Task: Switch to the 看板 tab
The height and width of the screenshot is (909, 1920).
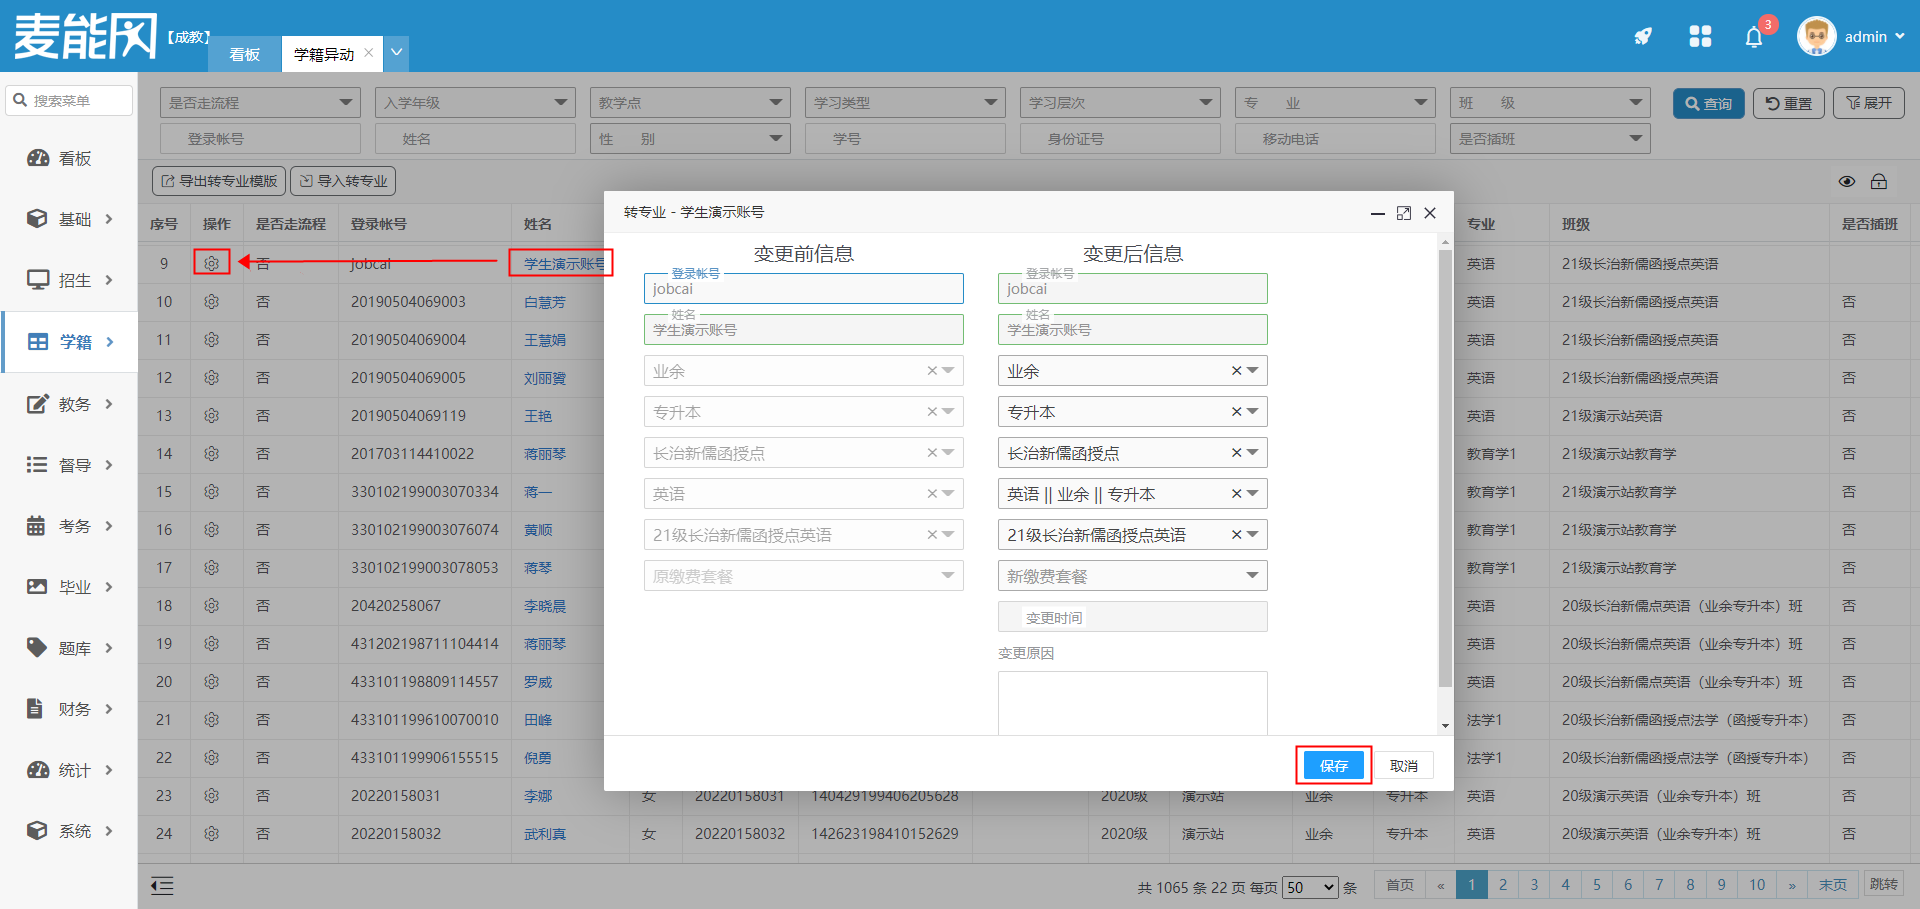Action: click(244, 54)
